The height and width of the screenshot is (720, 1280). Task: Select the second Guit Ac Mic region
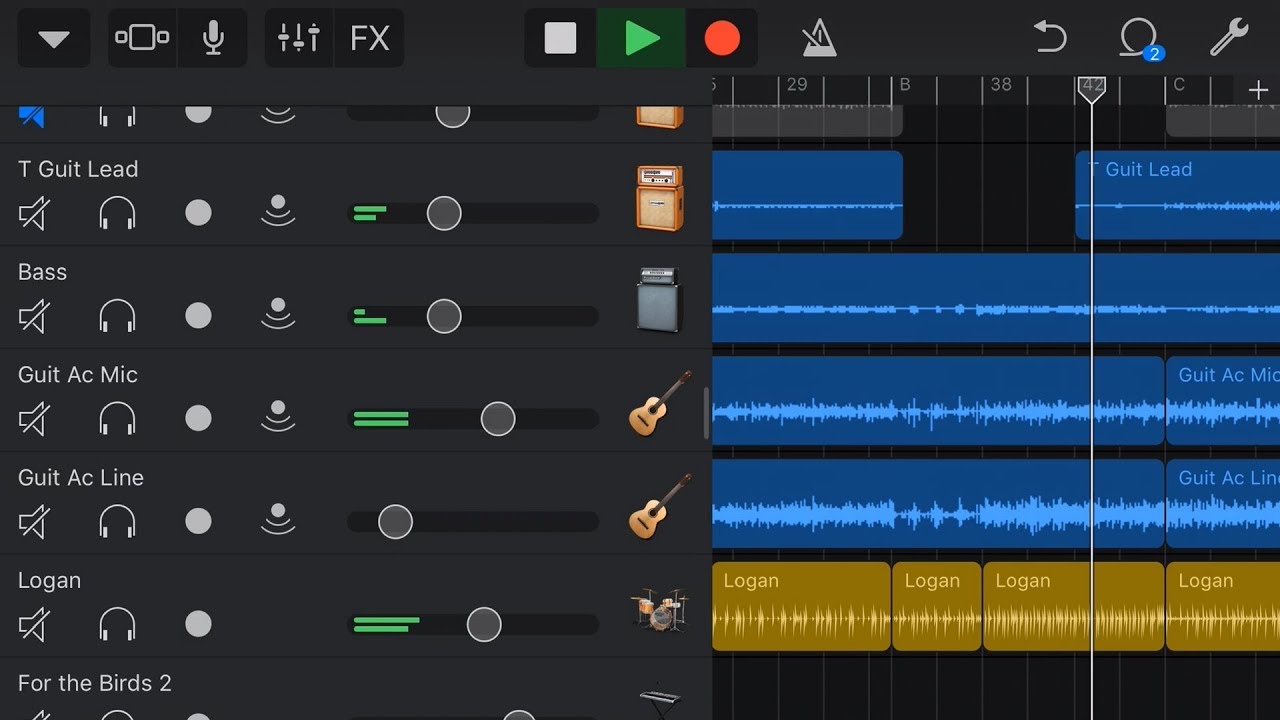pos(1223,401)
